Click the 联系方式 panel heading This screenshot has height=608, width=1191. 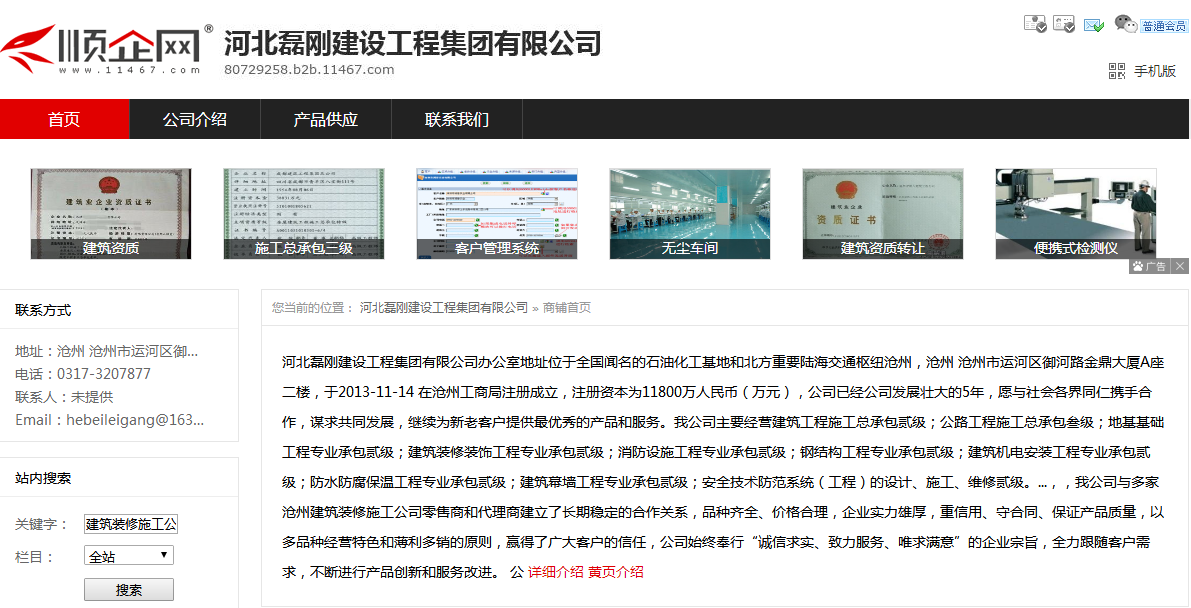pyautogui.click(x=43, y=310)
